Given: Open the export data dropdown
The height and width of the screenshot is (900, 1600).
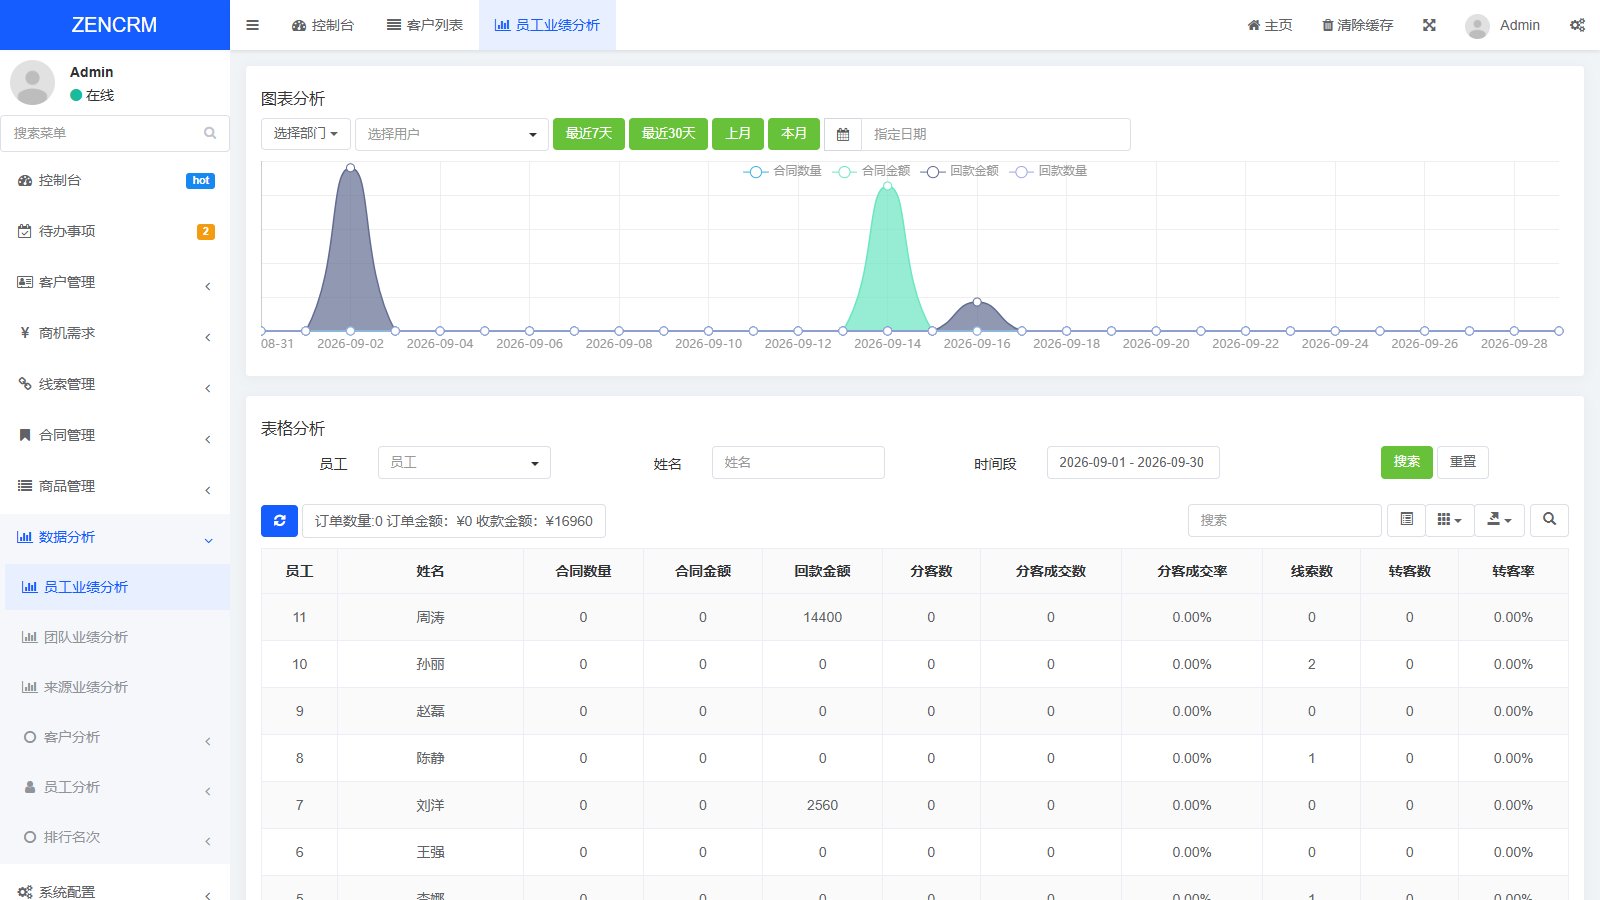Looking at the screenshot, I should tap(1499, 520).
